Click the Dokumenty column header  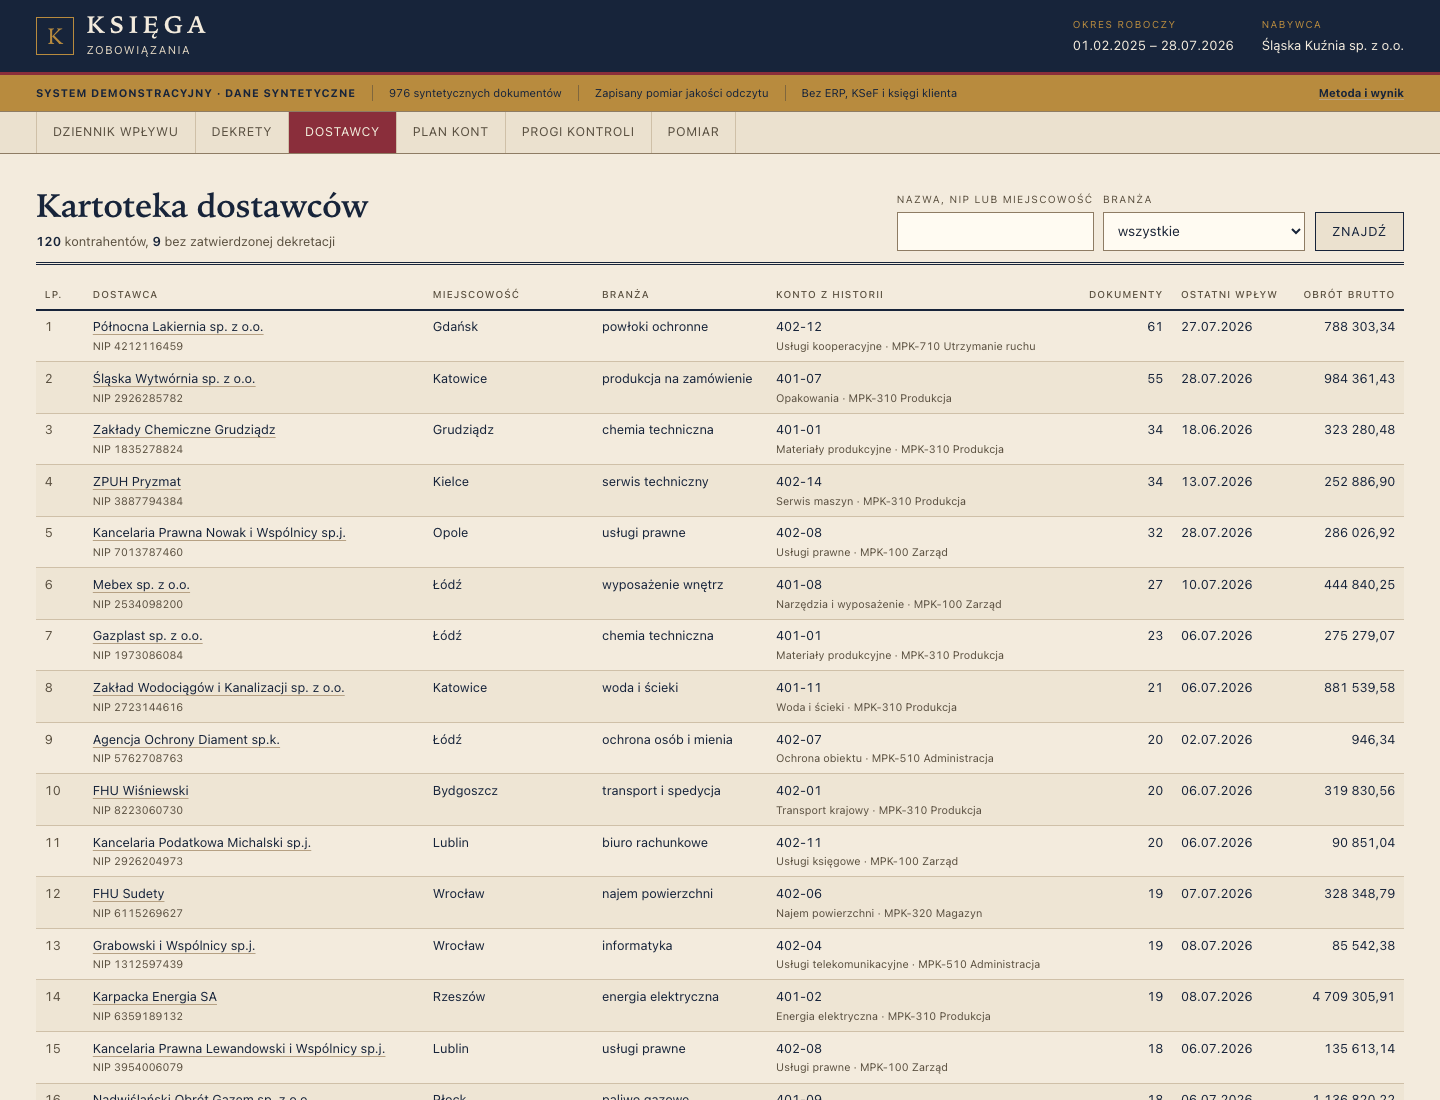(x=1126, y=295)
